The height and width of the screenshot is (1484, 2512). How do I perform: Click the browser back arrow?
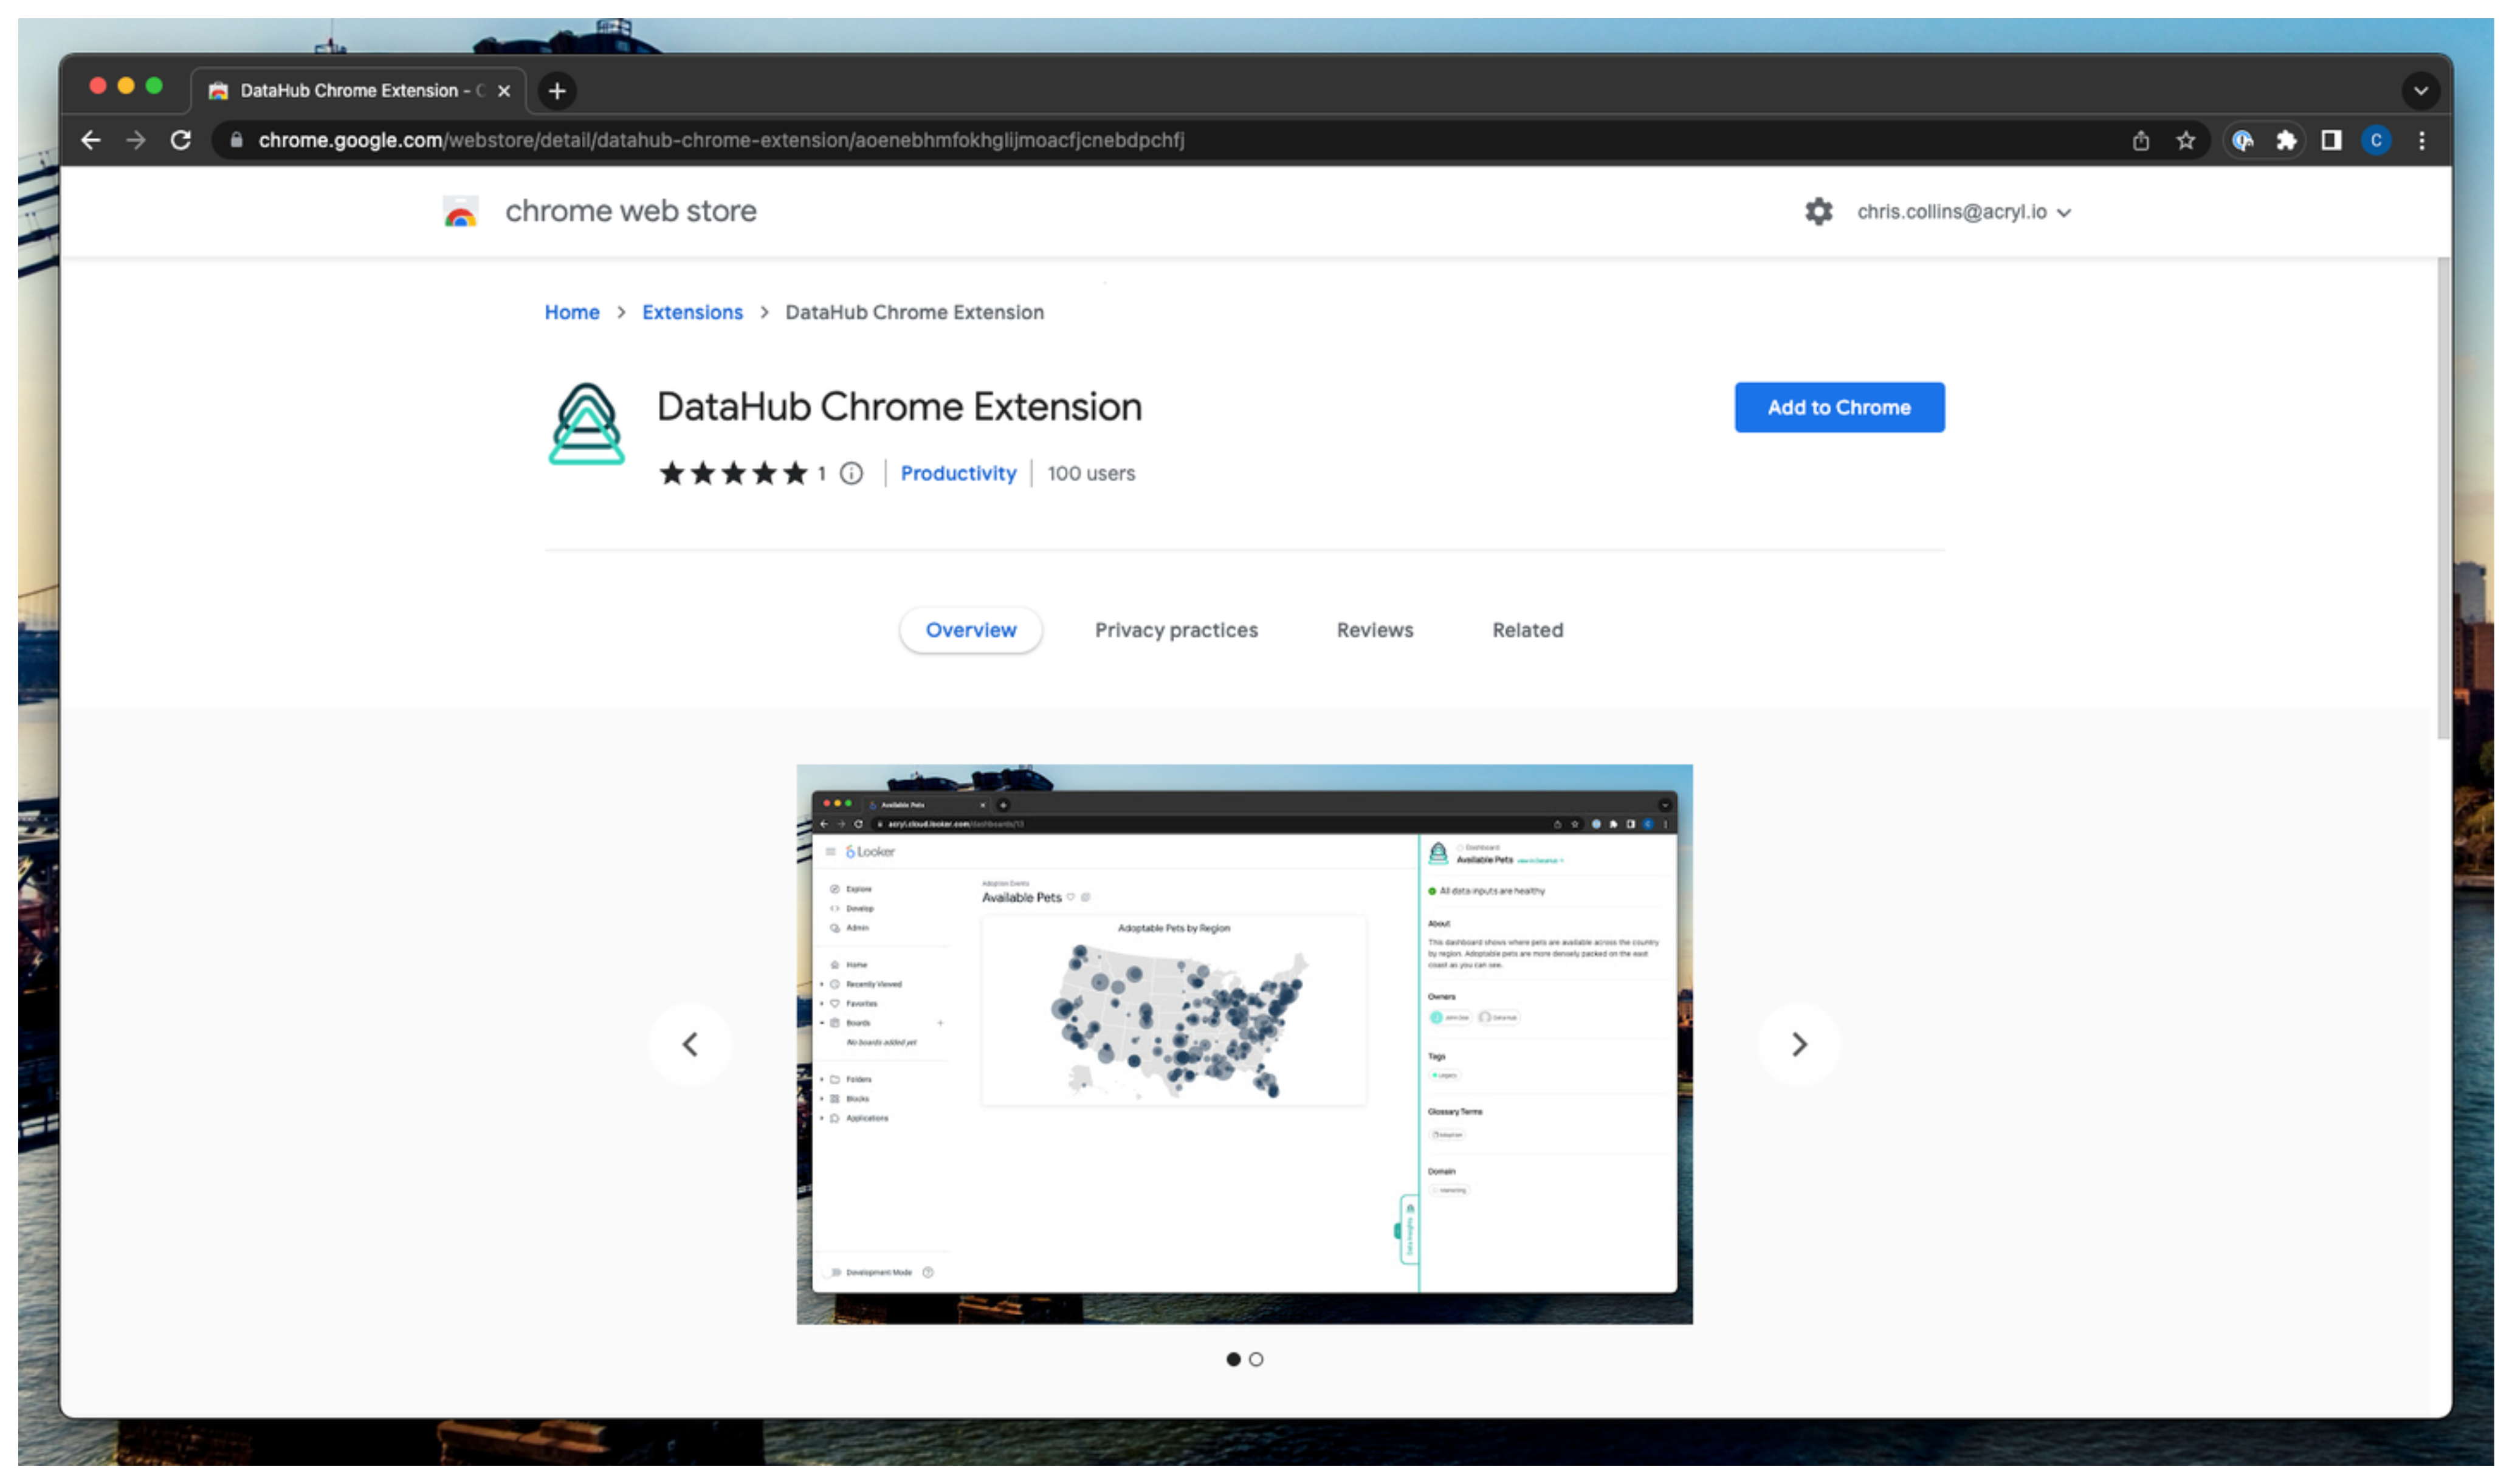[x=91, y=140]
